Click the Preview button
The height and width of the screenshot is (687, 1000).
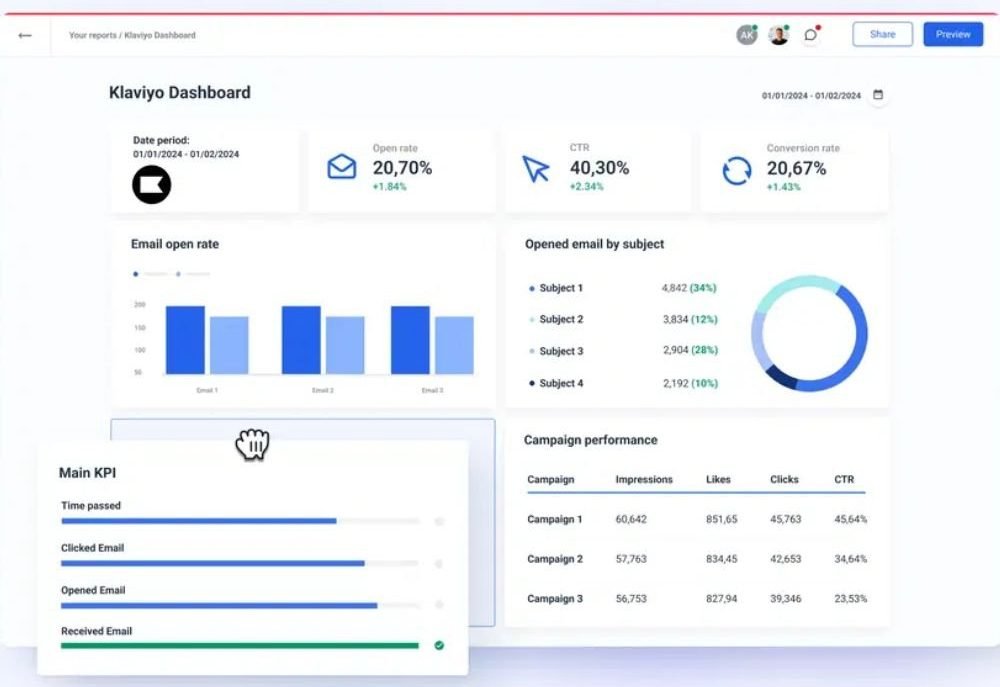point(953,34)
